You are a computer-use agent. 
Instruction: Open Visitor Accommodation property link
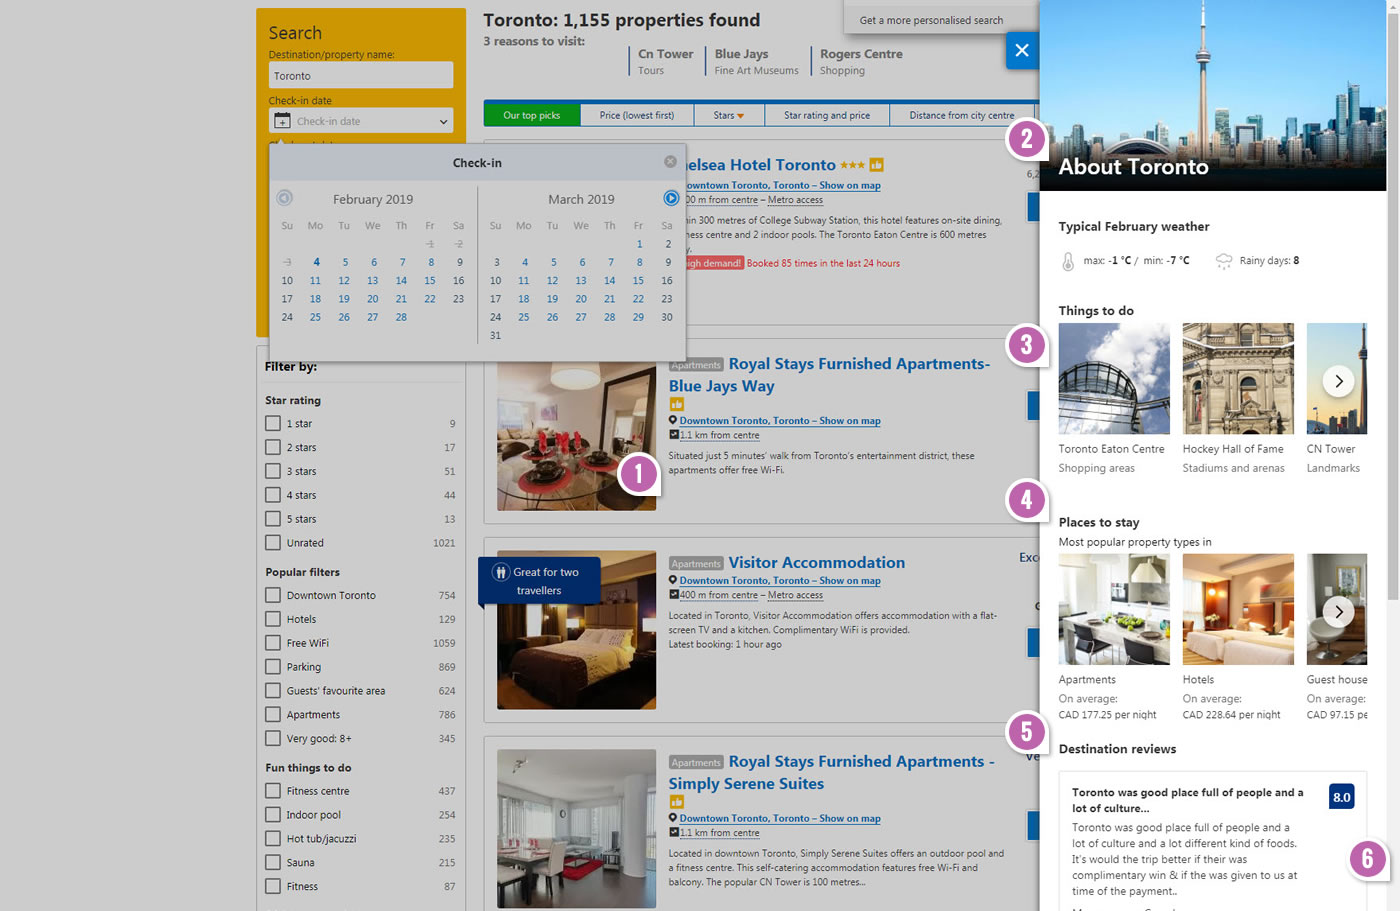coord(816,563)
